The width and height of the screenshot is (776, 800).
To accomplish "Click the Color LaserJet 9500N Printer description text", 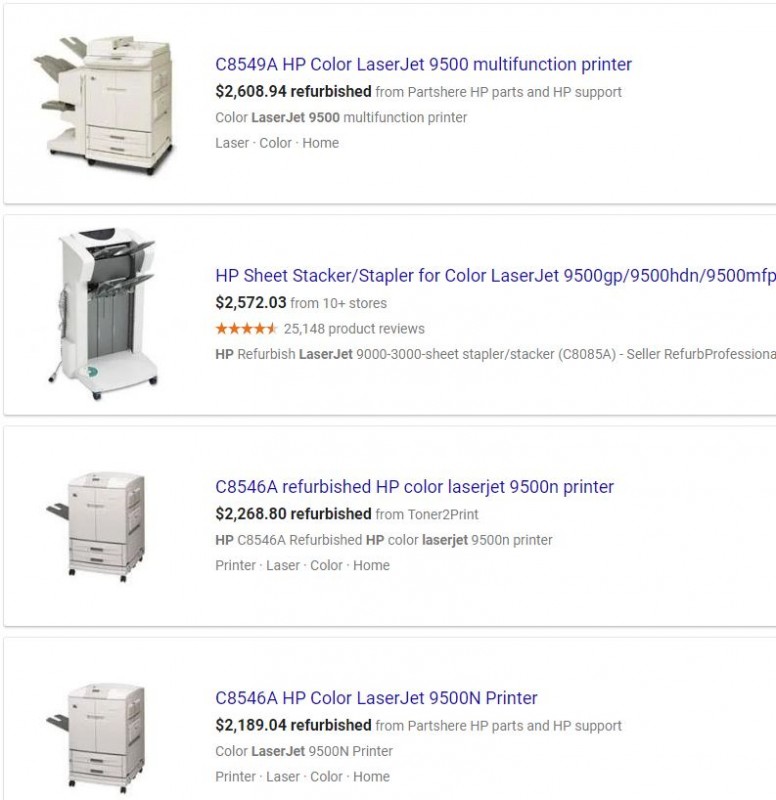I will 304,751.
